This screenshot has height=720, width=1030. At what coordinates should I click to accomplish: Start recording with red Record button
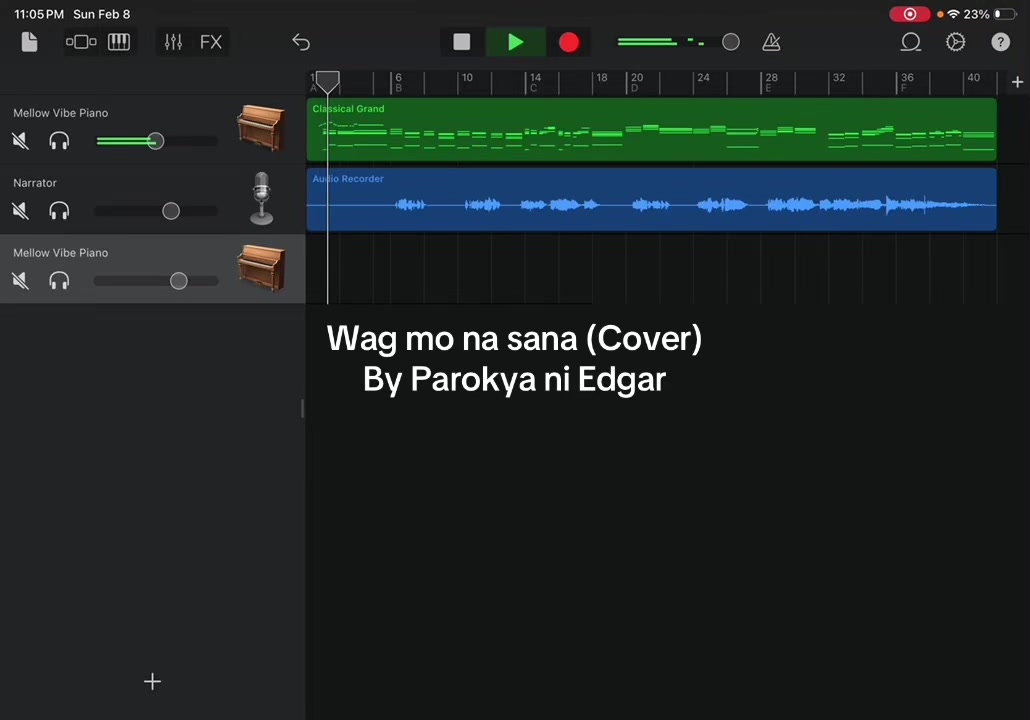(x=569, y=42)
